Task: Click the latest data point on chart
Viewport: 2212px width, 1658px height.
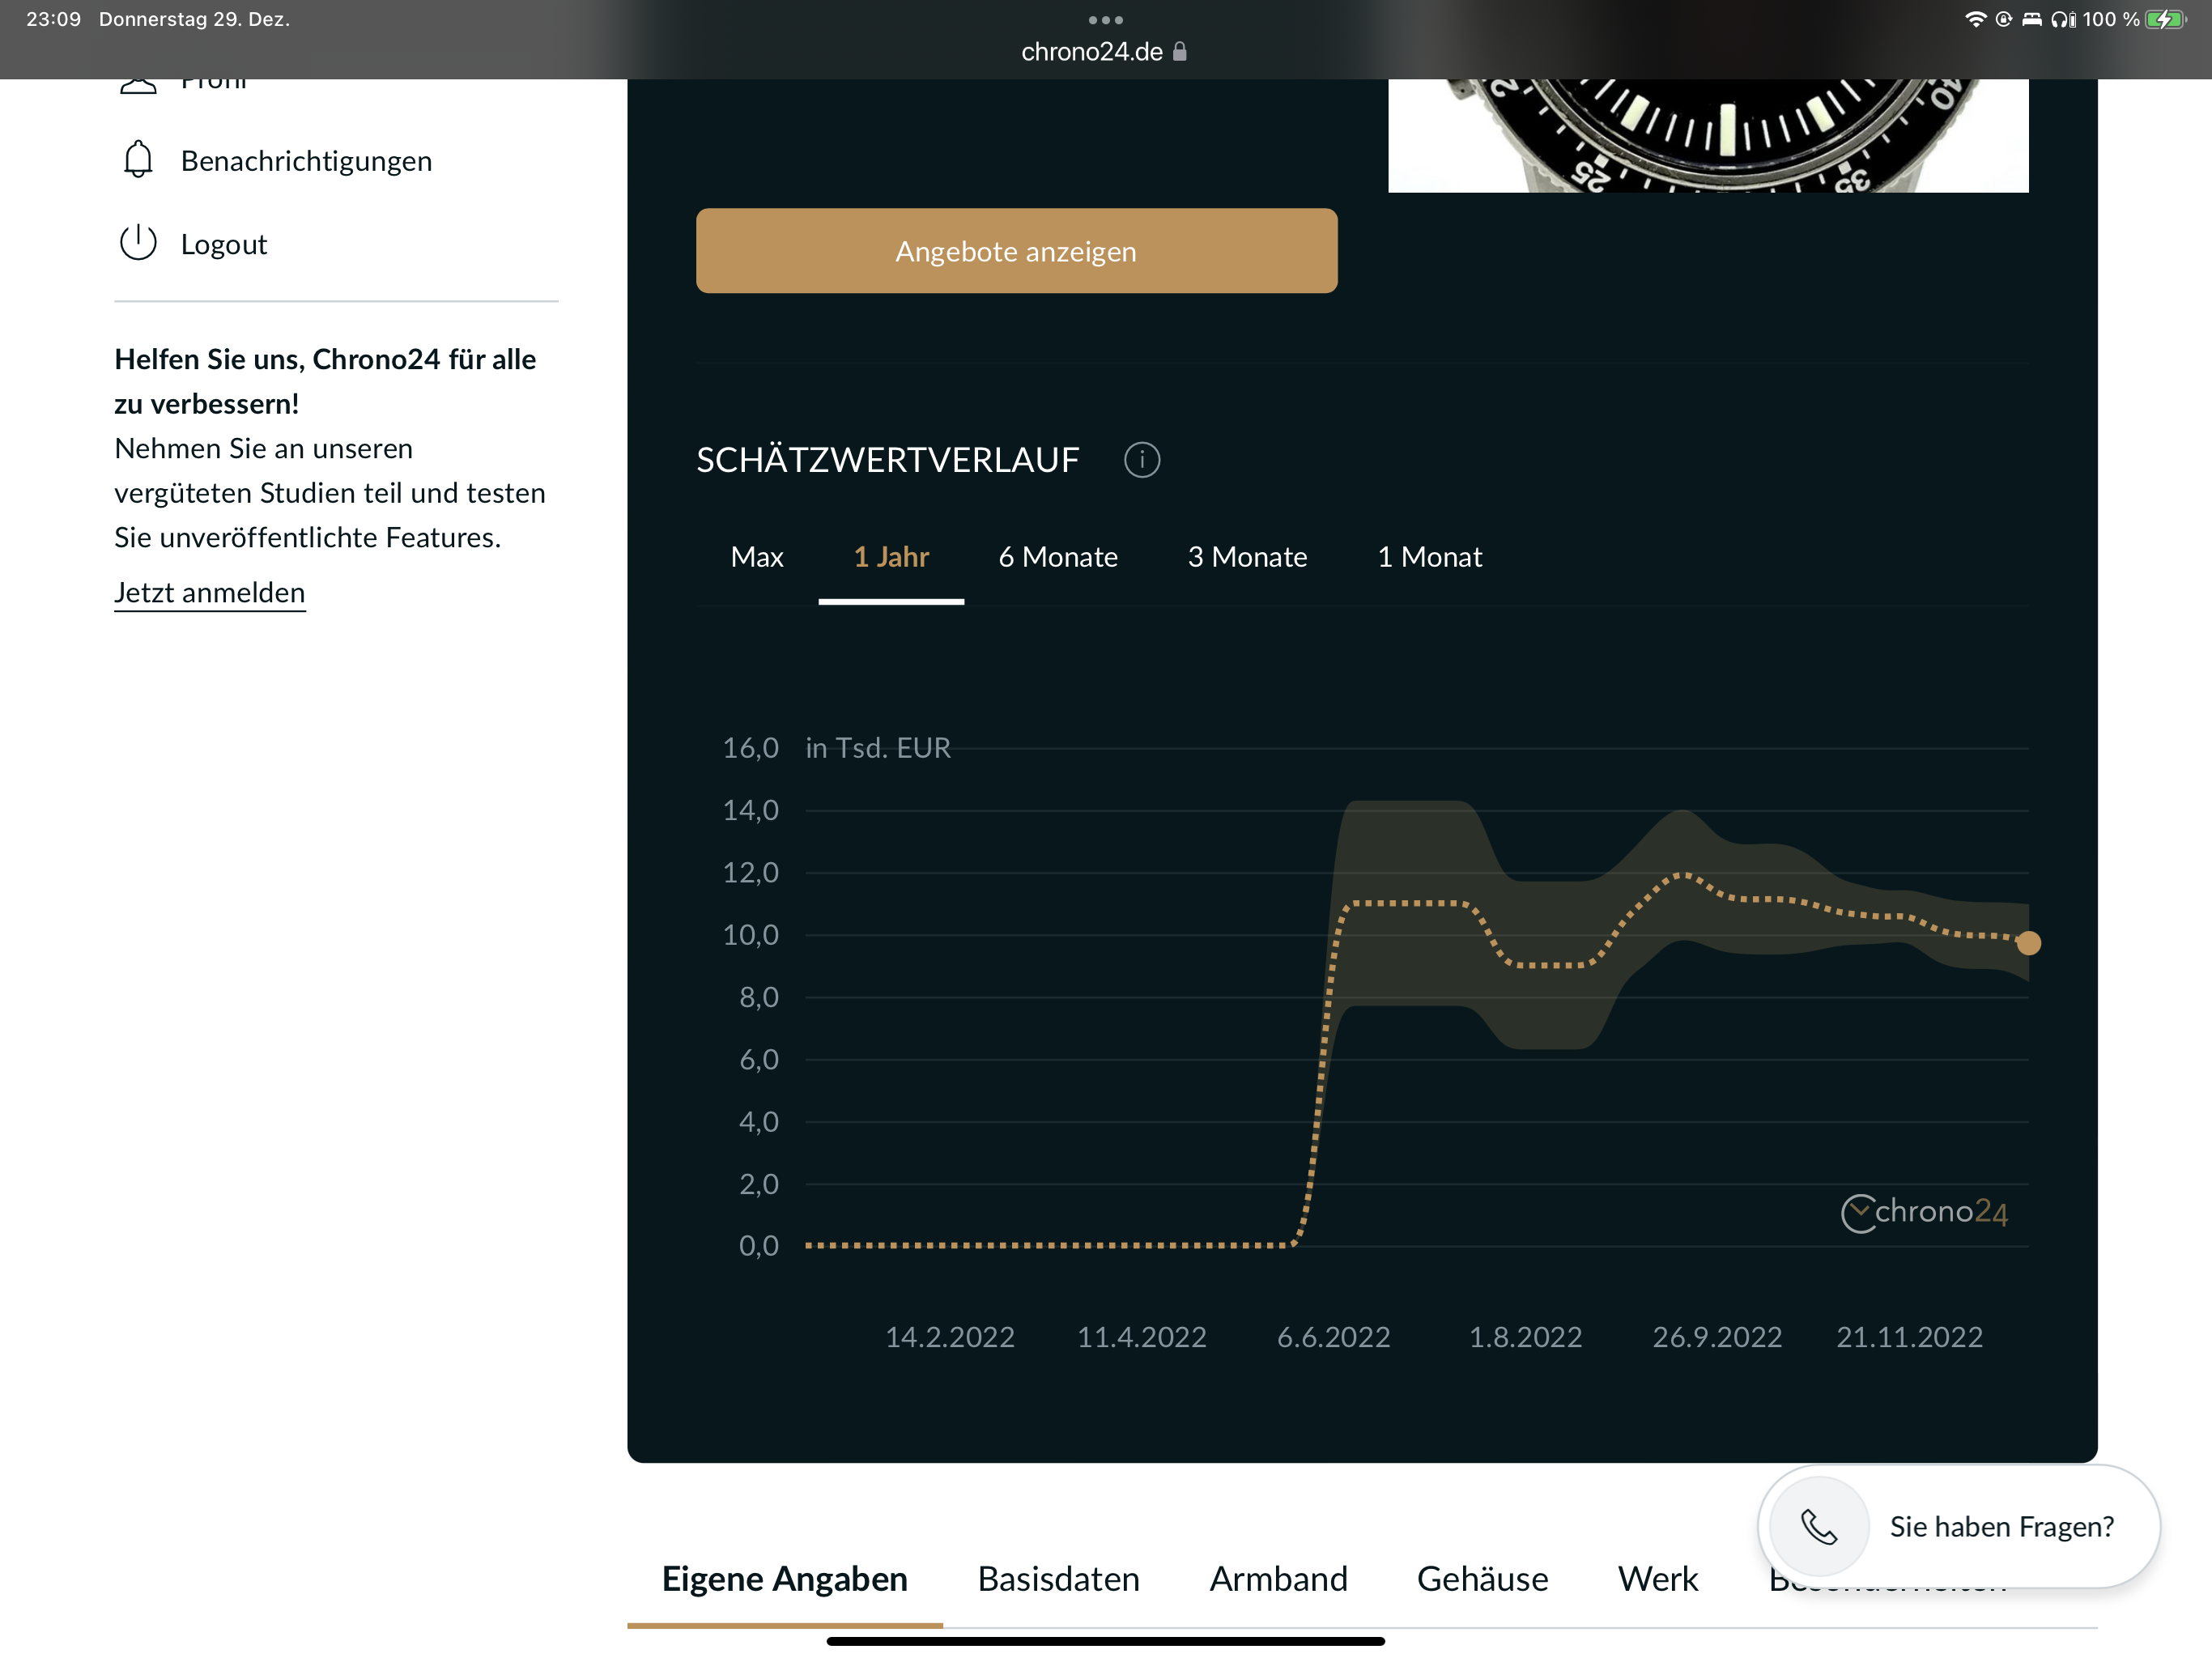Action: (2028, 943)
